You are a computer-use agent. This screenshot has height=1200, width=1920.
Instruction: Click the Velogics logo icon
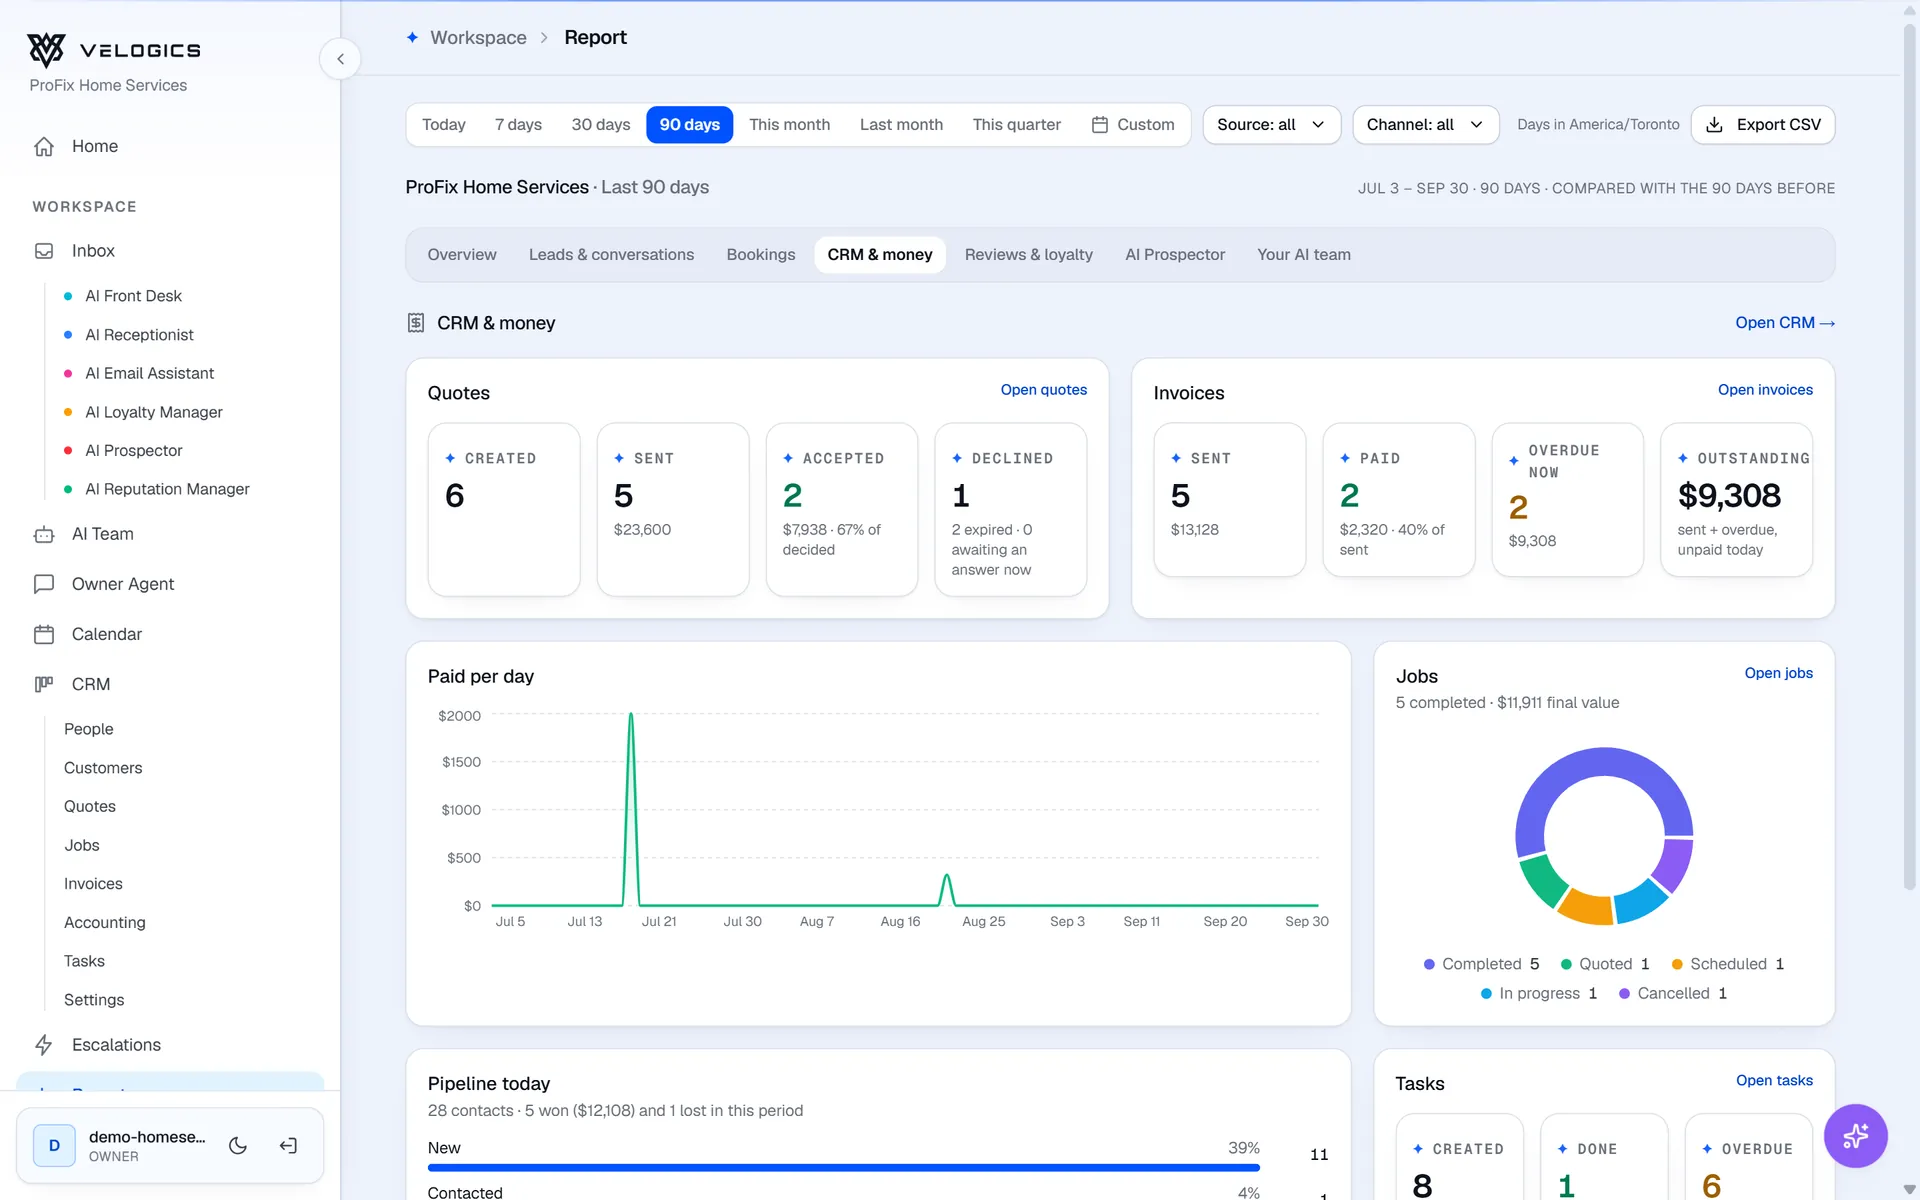(46, 50)
